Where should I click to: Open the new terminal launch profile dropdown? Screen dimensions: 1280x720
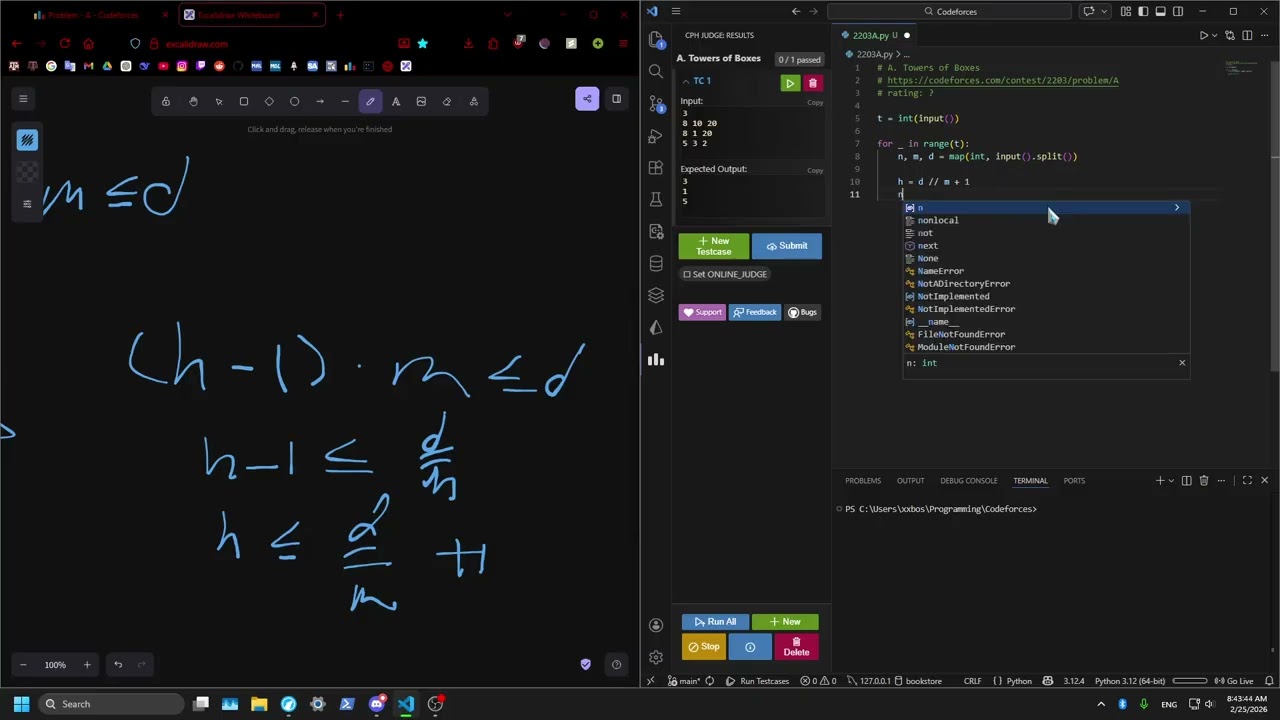pyautogui.click(x=1171, y=481)
